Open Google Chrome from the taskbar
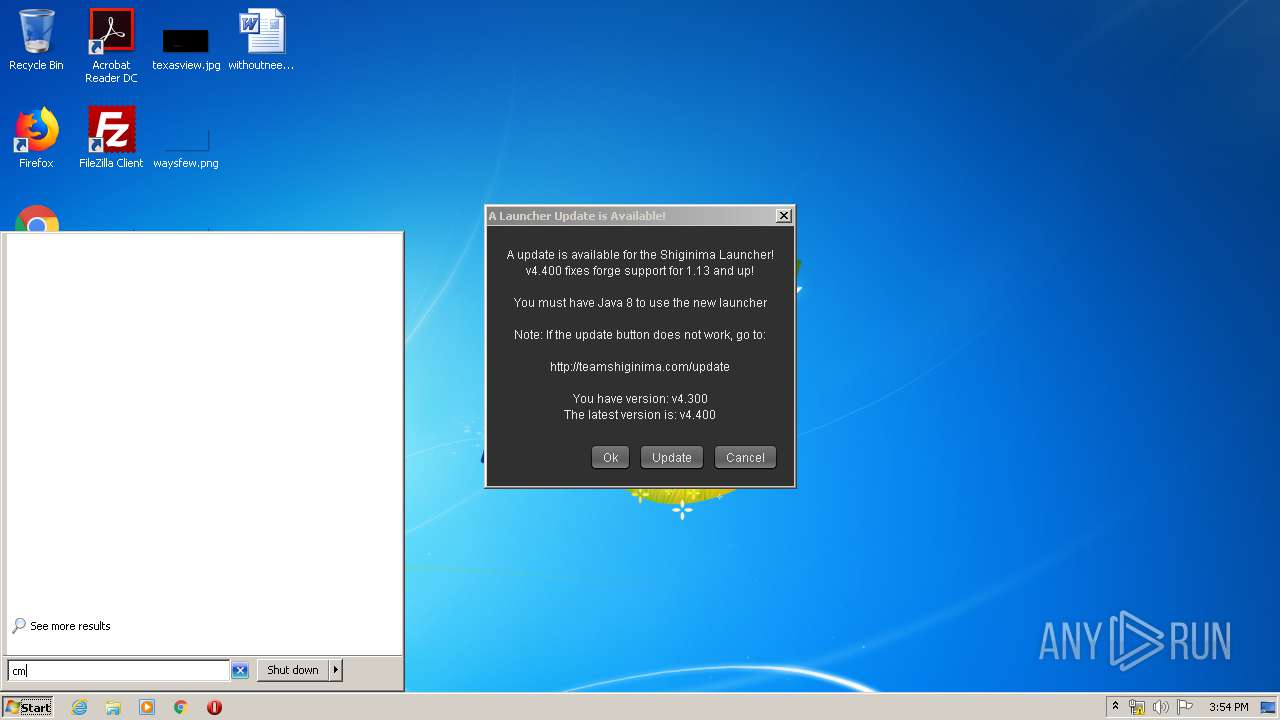Screen dimensions: 1280x720 tap(180, 707)
